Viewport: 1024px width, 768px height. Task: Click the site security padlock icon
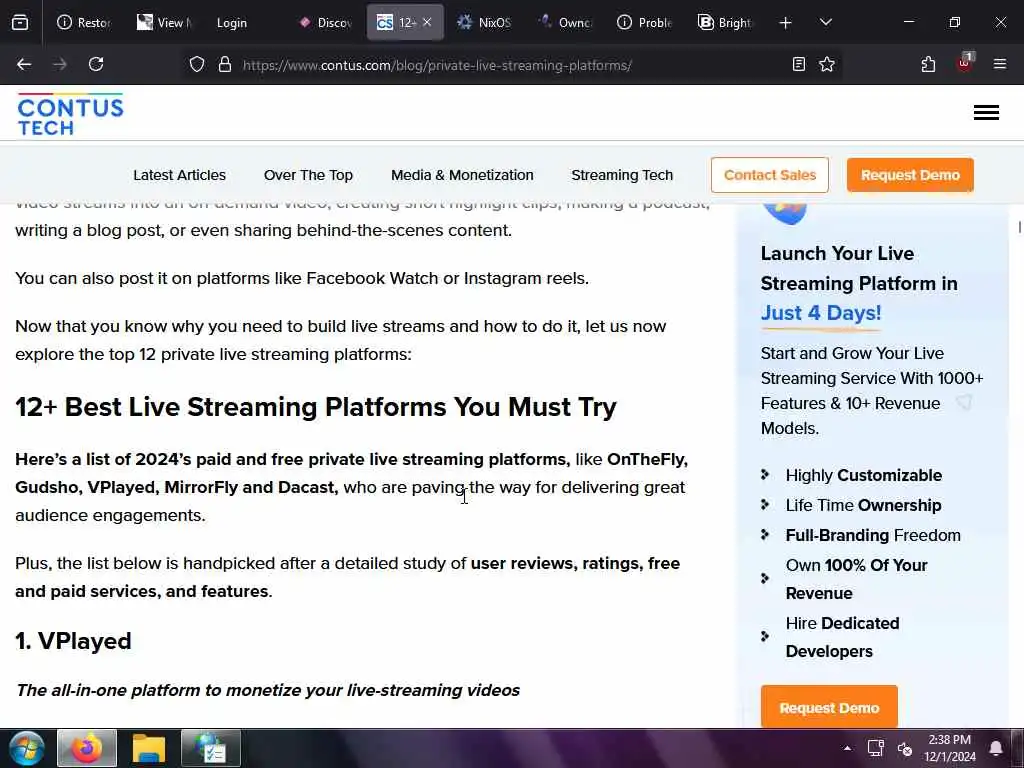[225, 65]
